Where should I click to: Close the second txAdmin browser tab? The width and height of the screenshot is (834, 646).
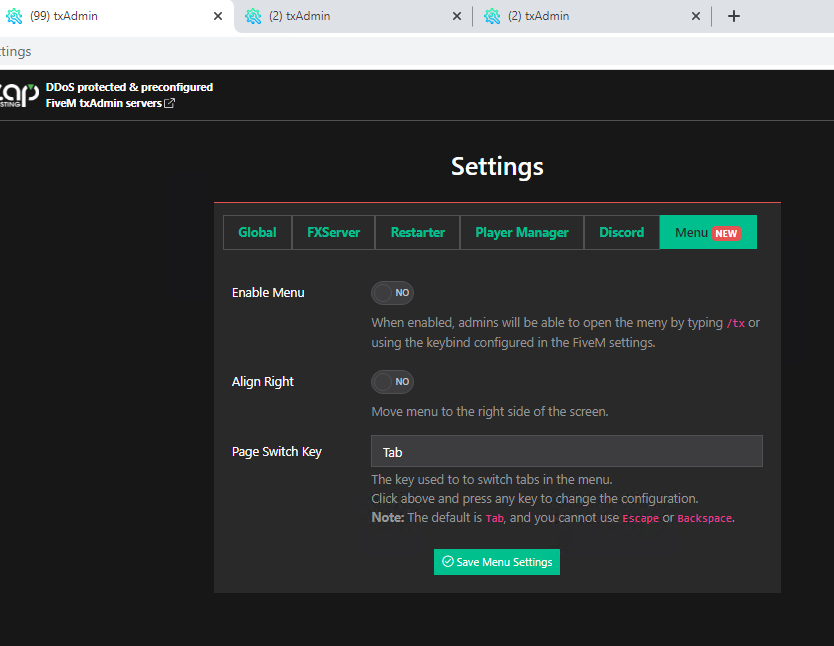coord(457,16)
